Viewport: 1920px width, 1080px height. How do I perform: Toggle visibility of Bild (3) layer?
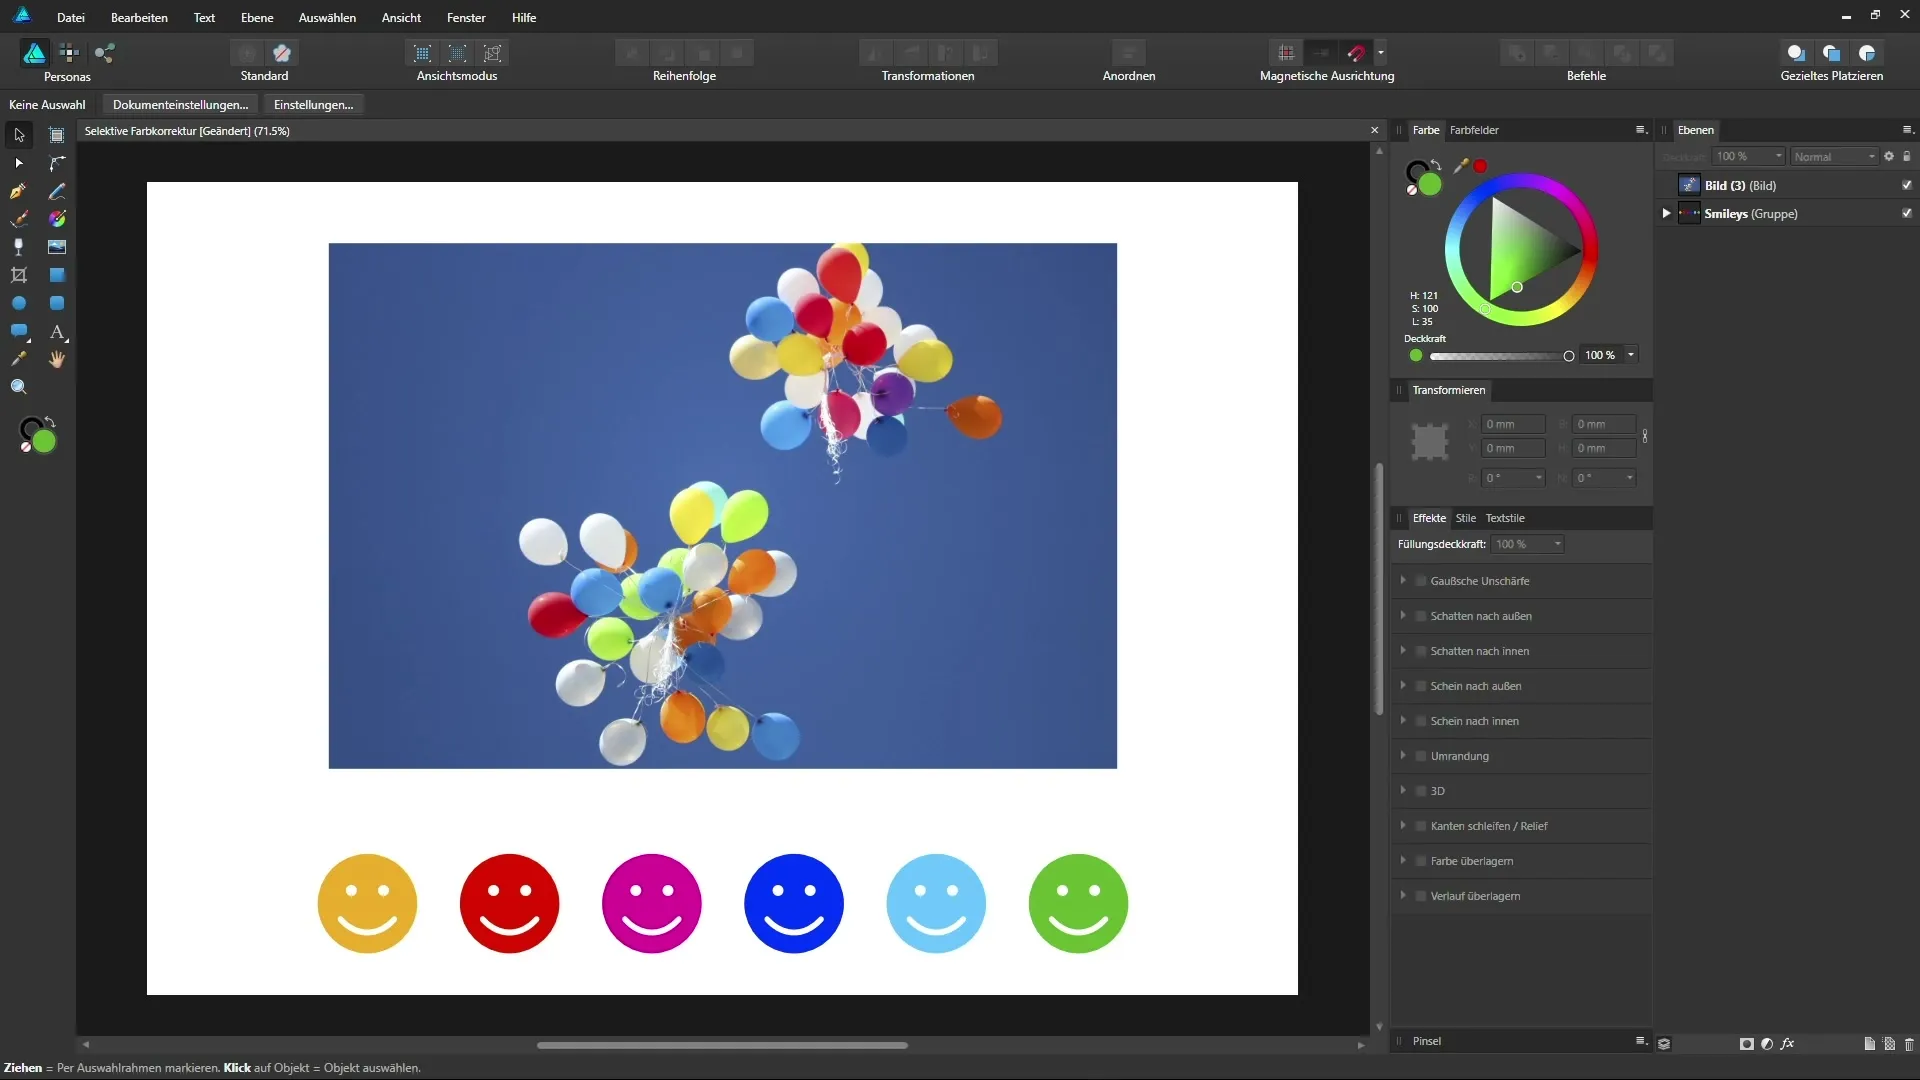1906,185
